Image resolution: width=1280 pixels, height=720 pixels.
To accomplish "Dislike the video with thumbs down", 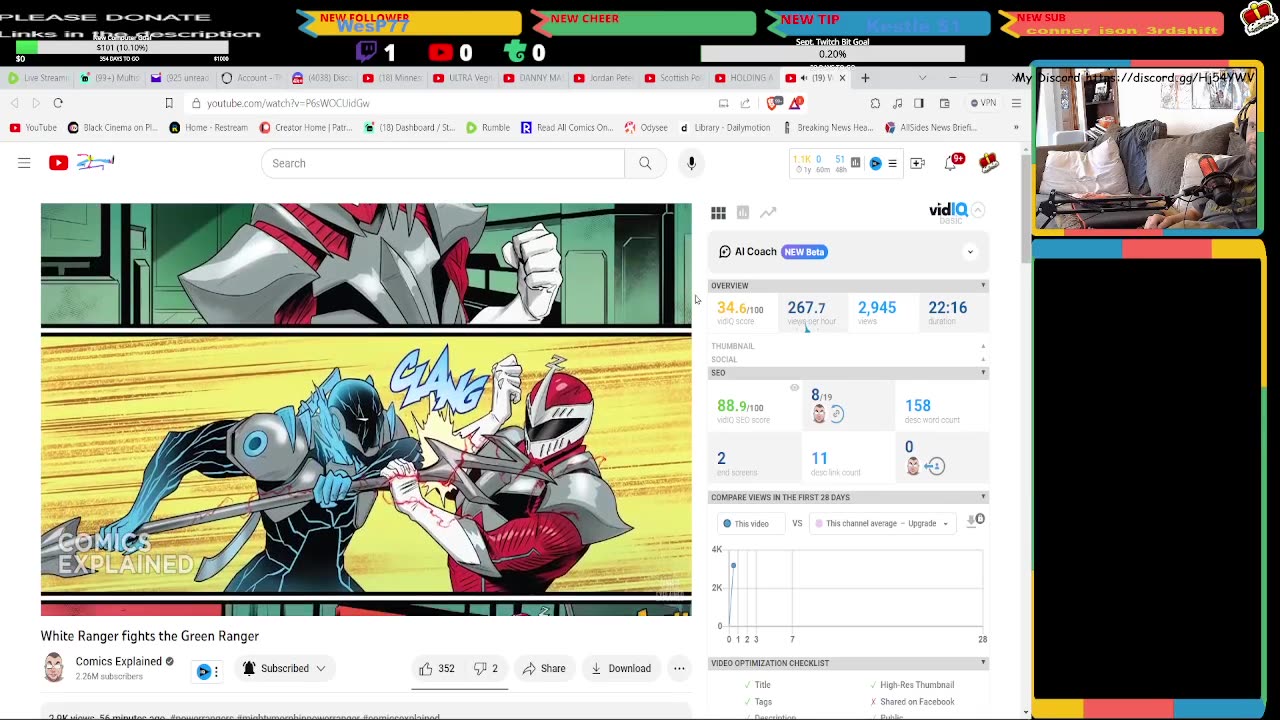I will pos(486,668).
